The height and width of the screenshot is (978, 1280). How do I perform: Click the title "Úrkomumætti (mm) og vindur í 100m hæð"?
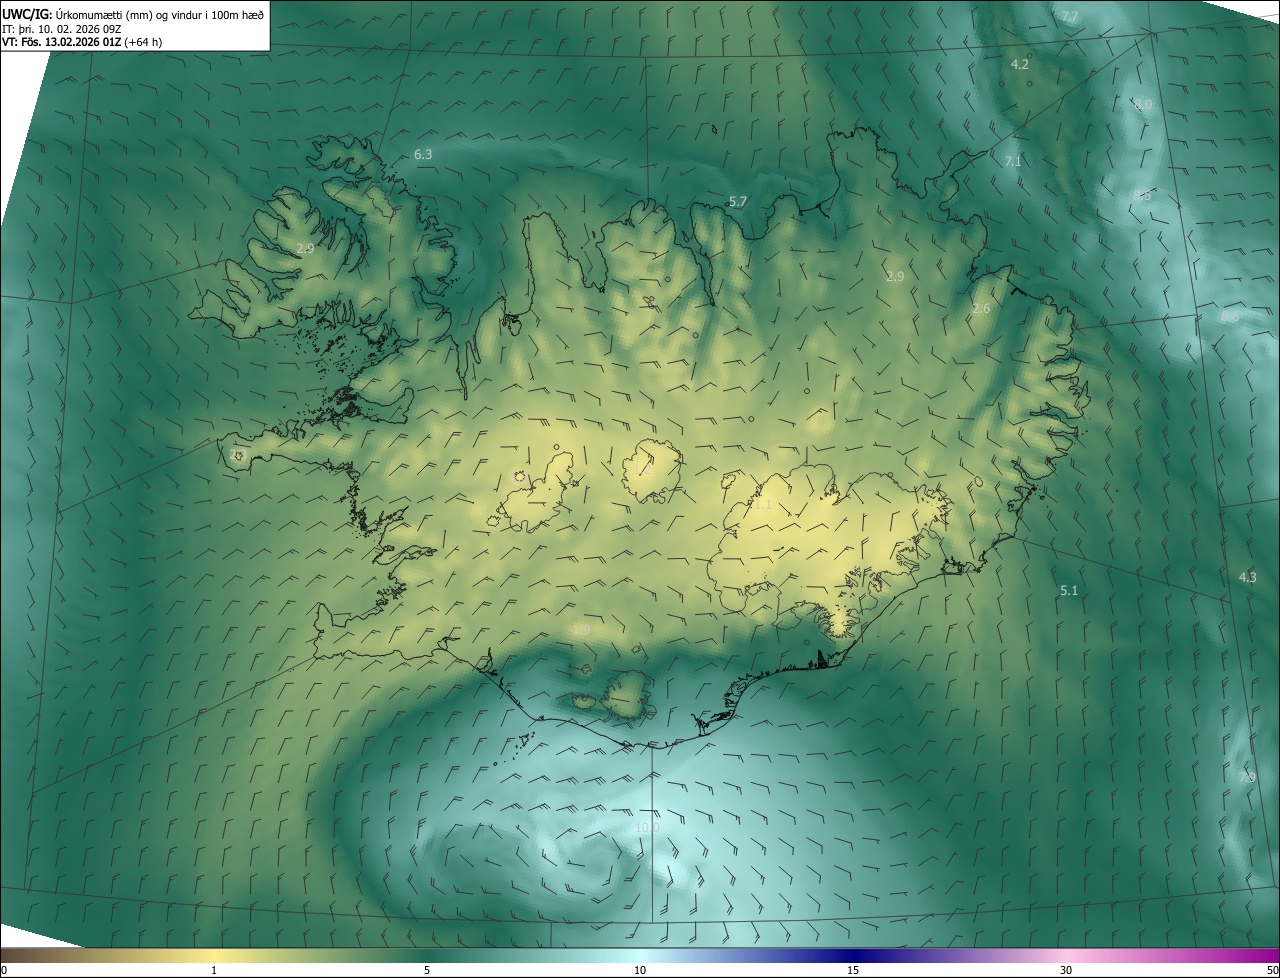click(x=159, y=13)
